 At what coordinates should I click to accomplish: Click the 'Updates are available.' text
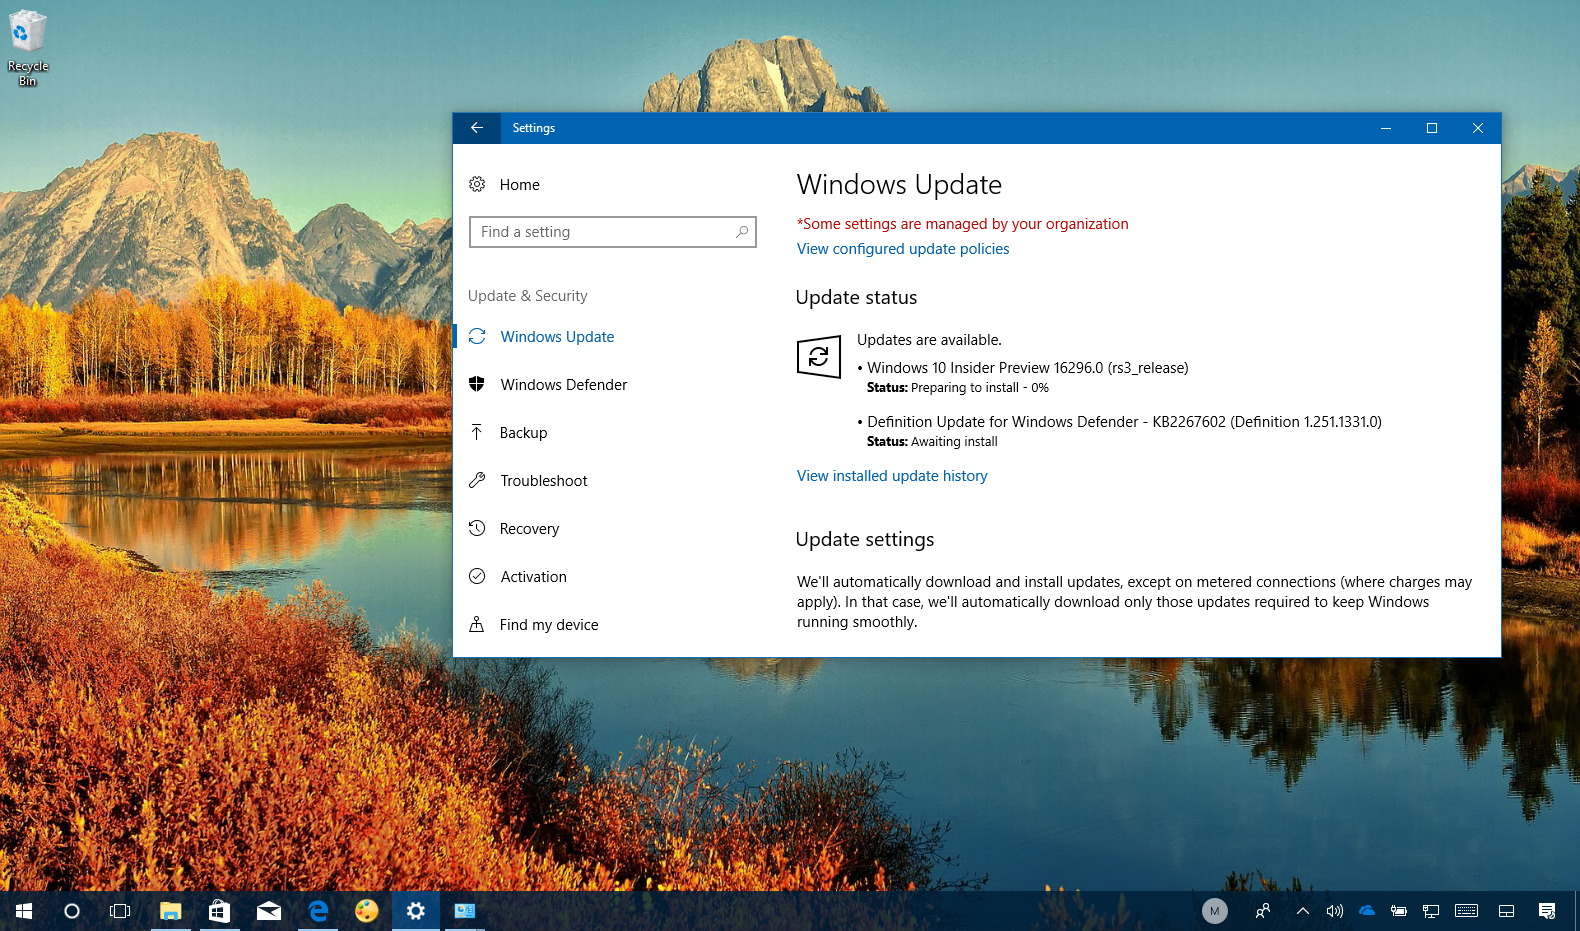929,340
